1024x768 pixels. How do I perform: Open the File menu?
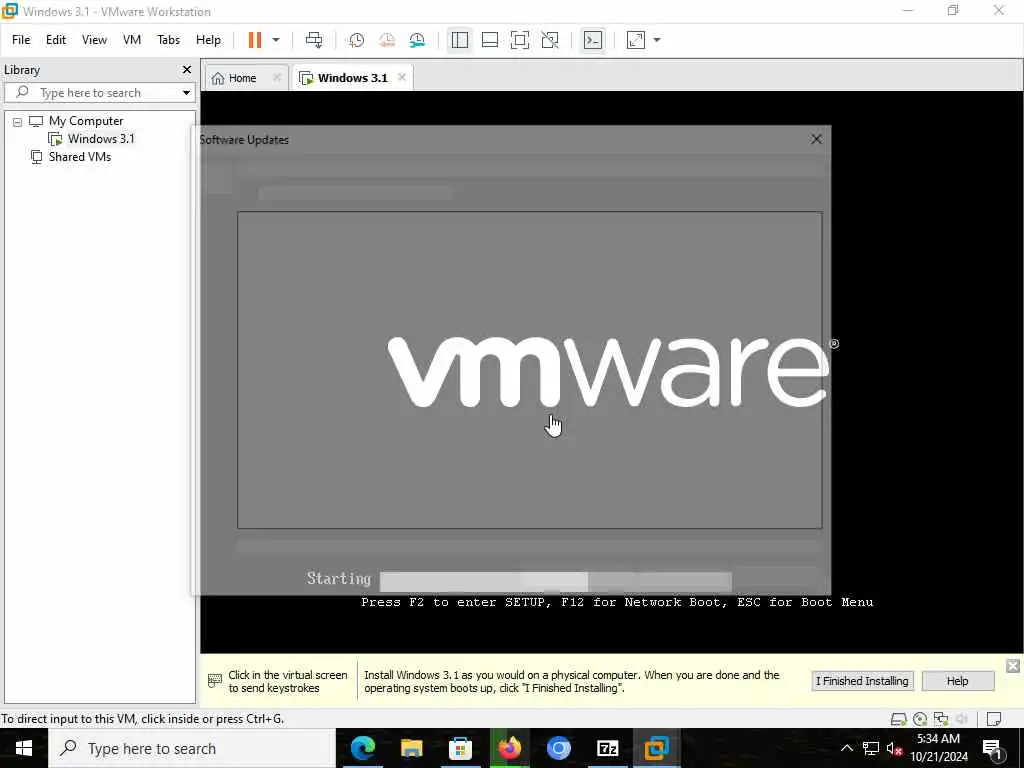[x=21, y=40]
